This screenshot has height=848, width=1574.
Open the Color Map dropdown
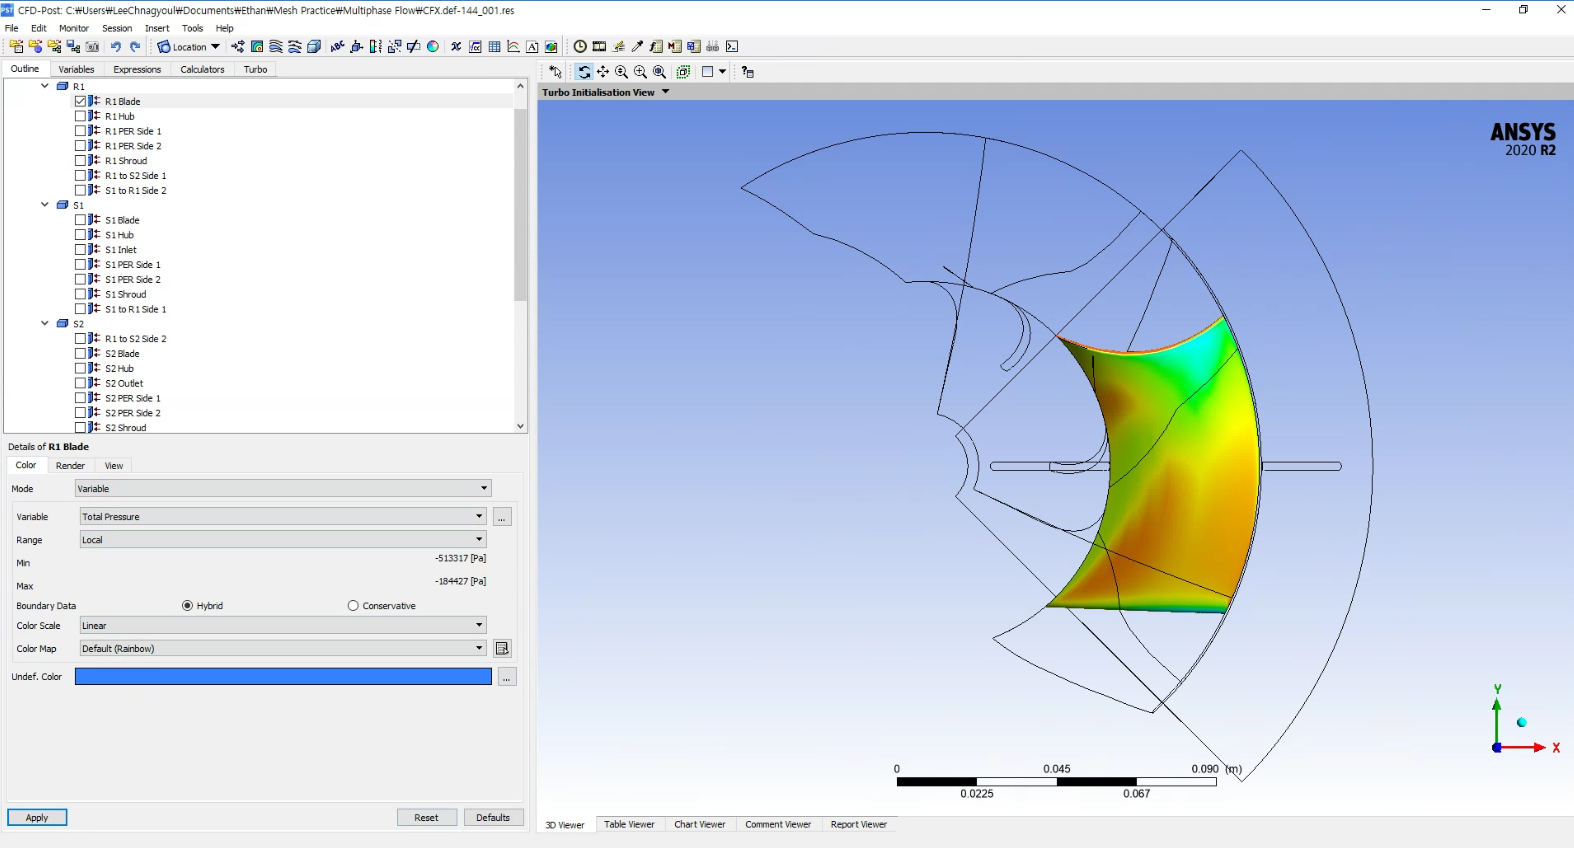283,648
